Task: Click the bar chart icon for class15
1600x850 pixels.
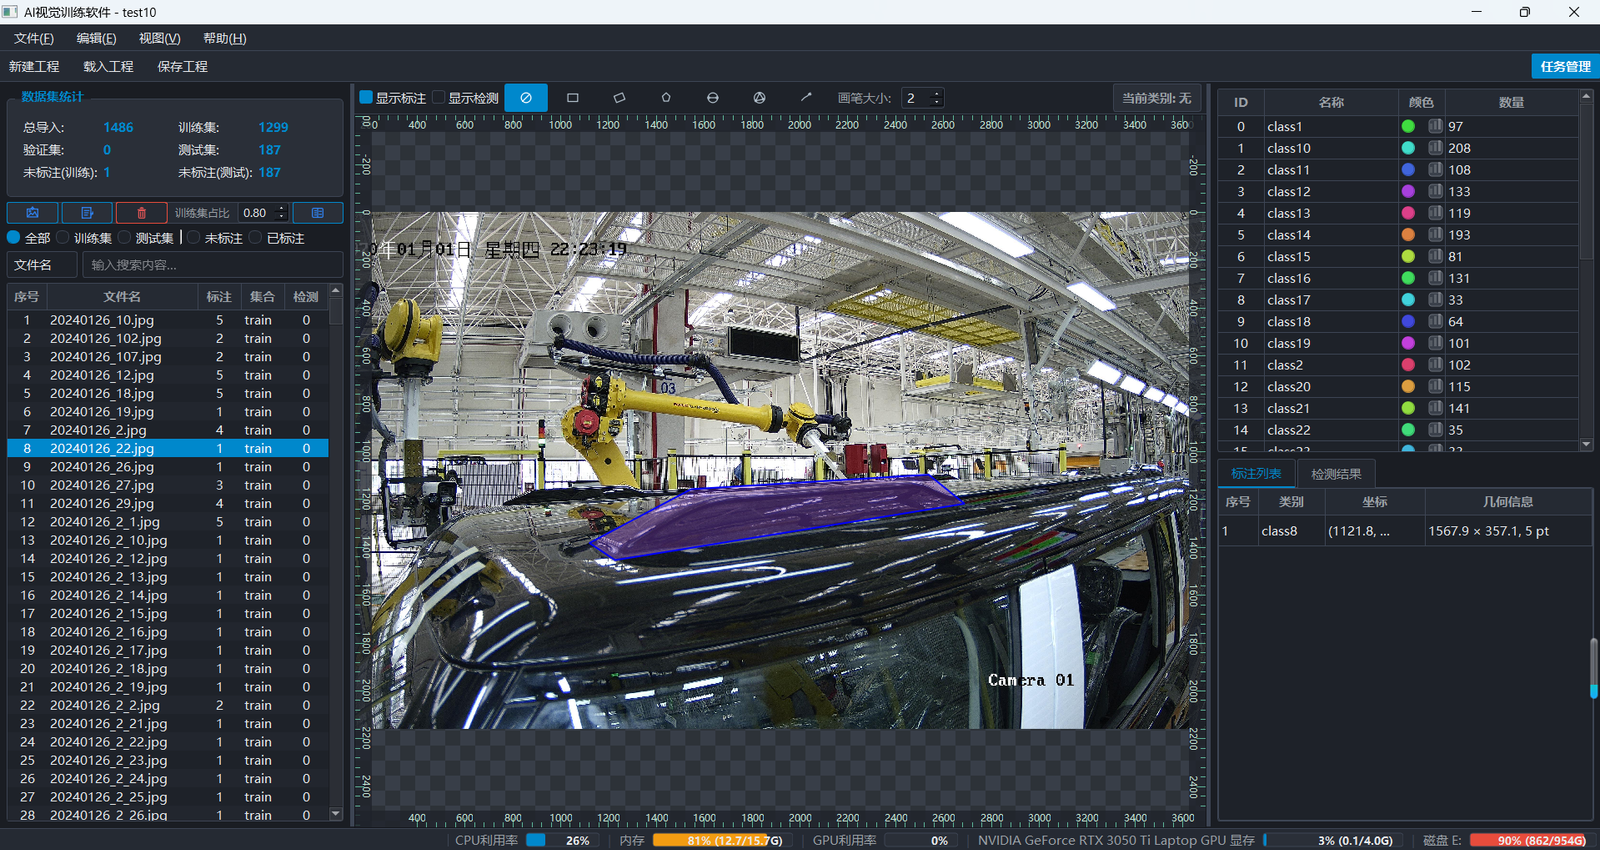Action: point(1435,256)
